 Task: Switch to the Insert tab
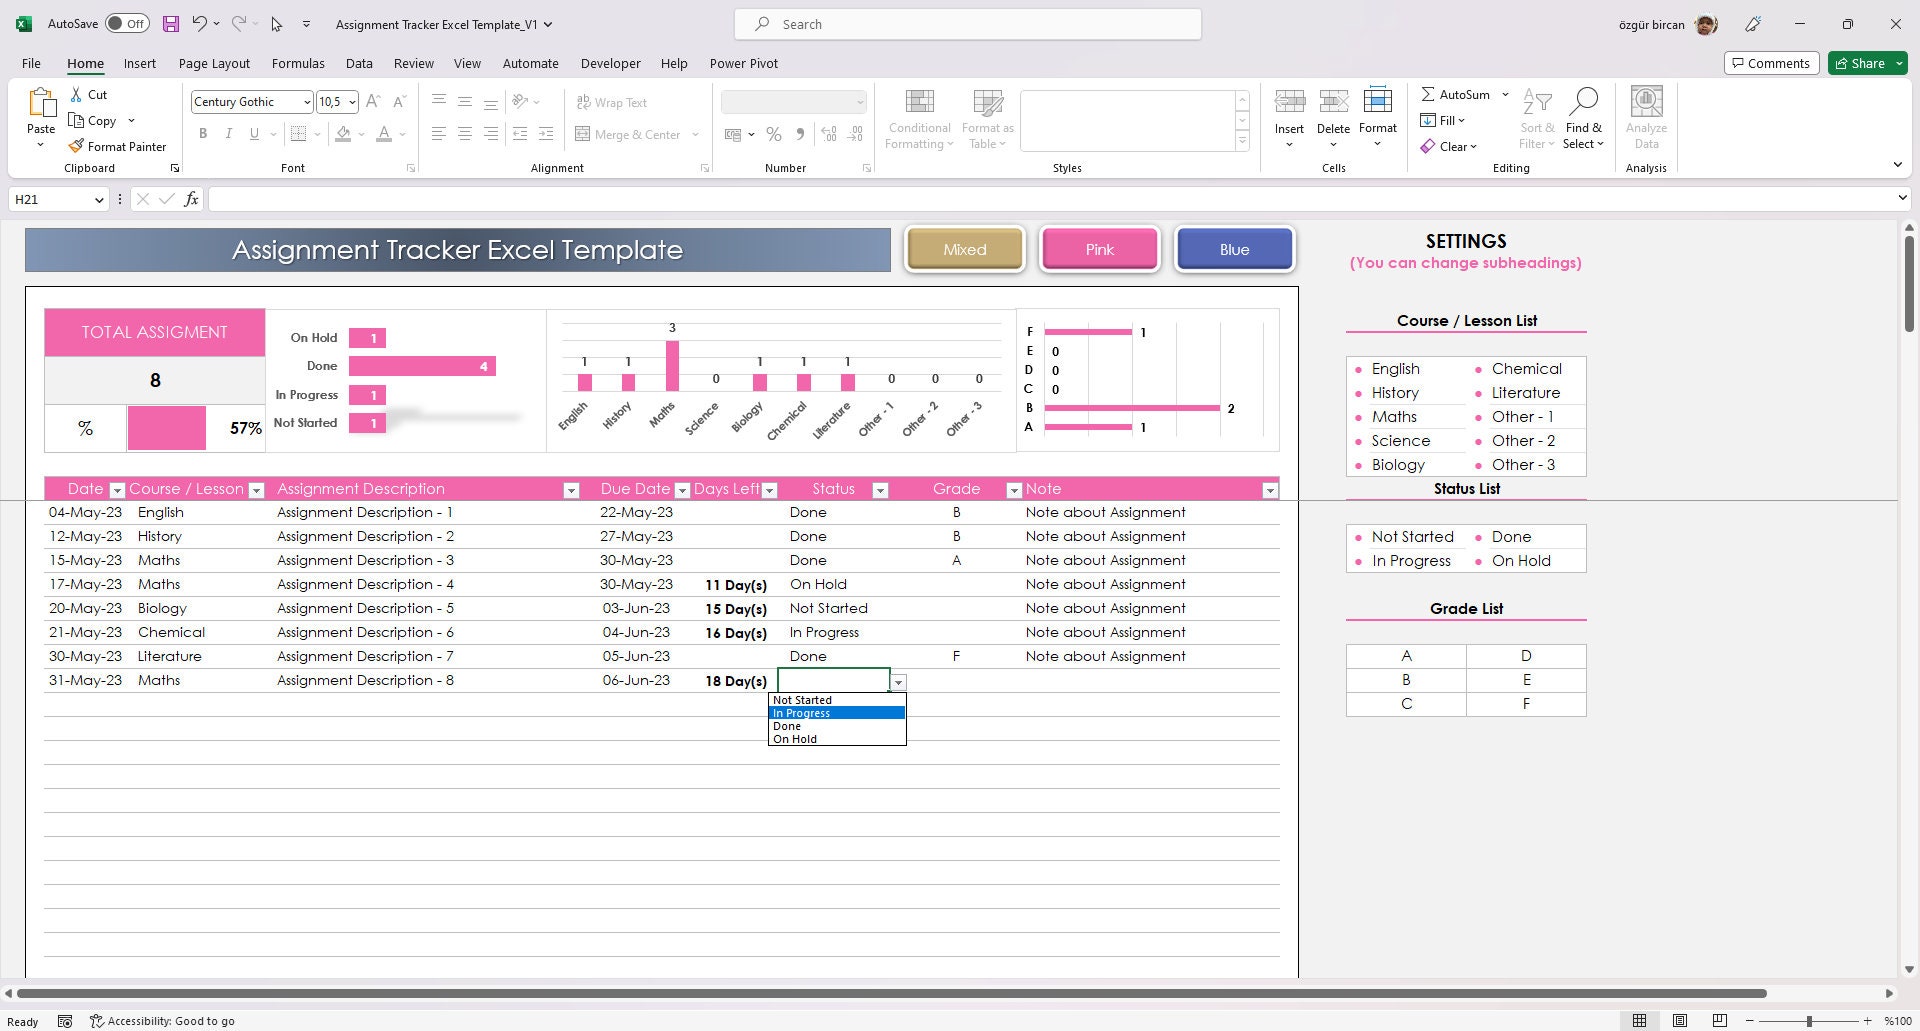(x=139, y=63)
